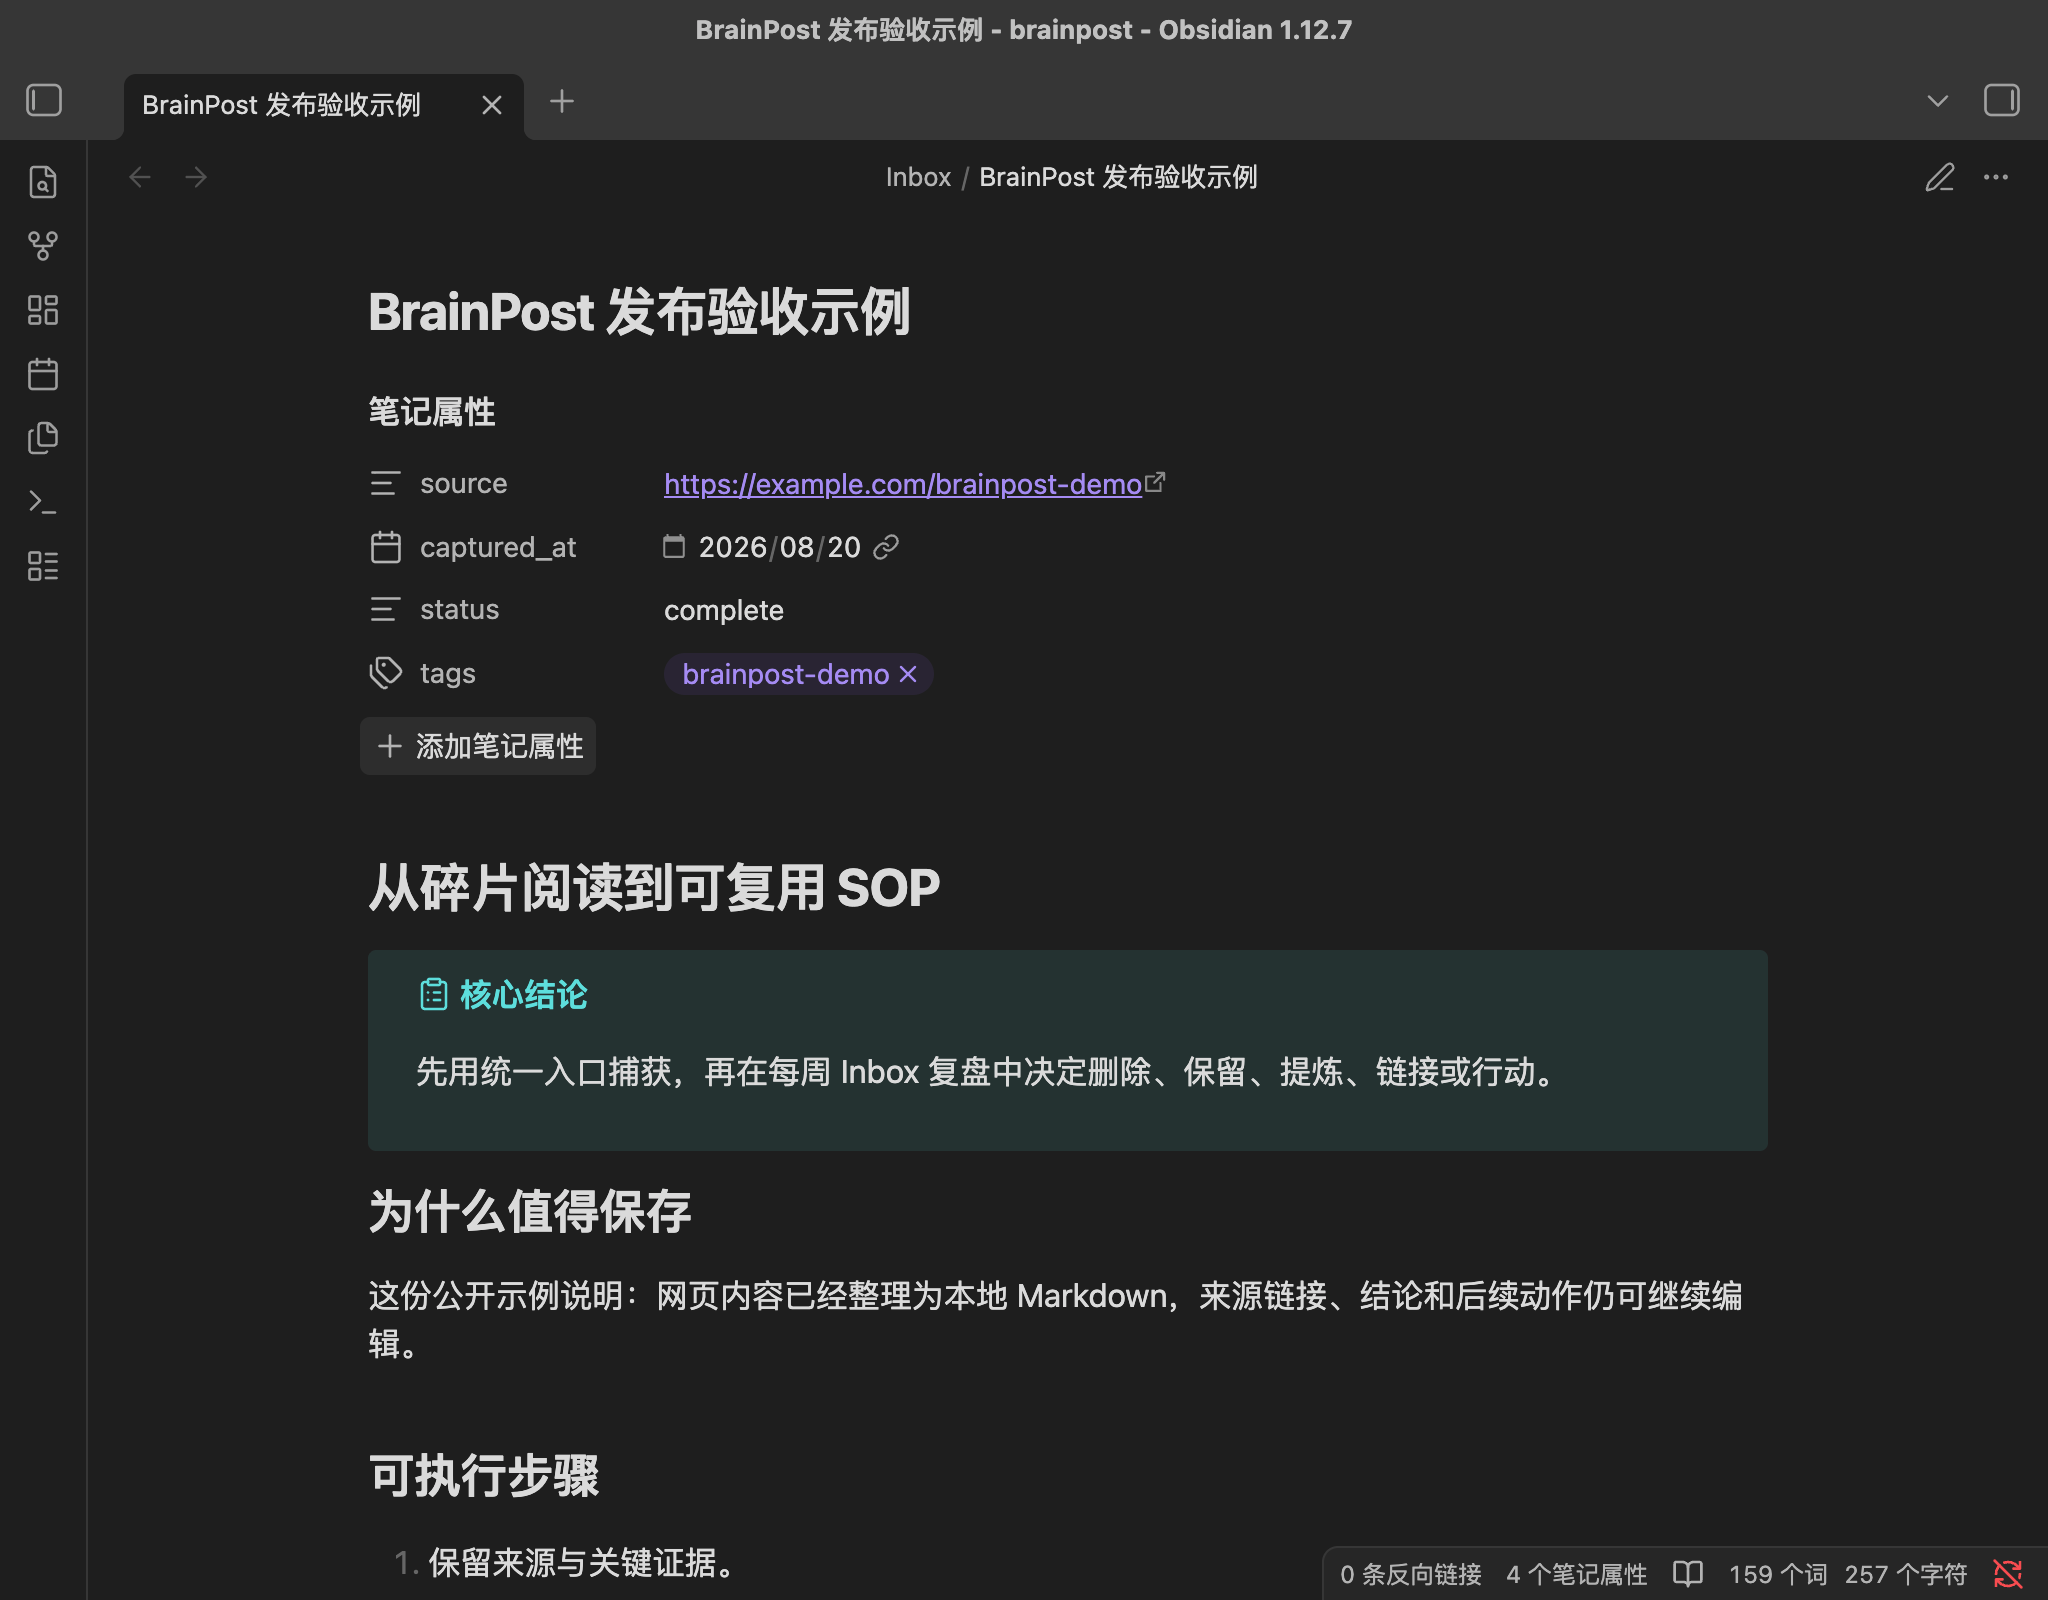
Task: Open the list-layout icon at ribbon bottom
Action: (x=43, y=566)
